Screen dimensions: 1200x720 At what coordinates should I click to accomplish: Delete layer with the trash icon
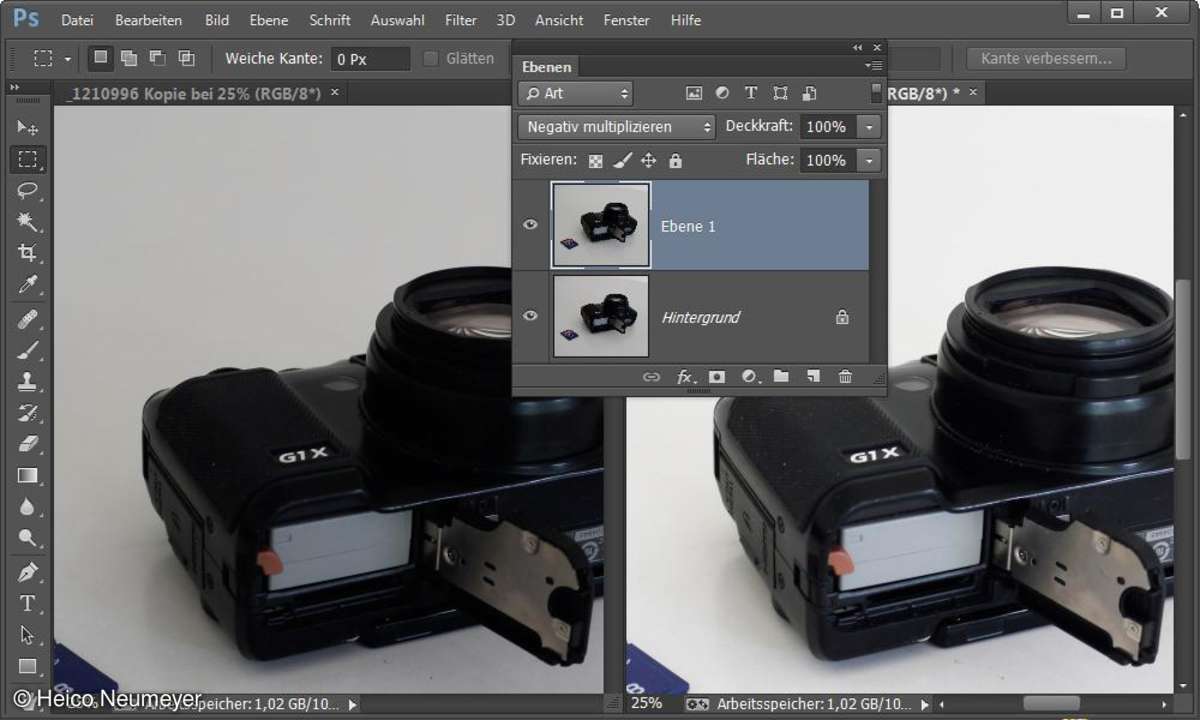click(x=845, y=377)
